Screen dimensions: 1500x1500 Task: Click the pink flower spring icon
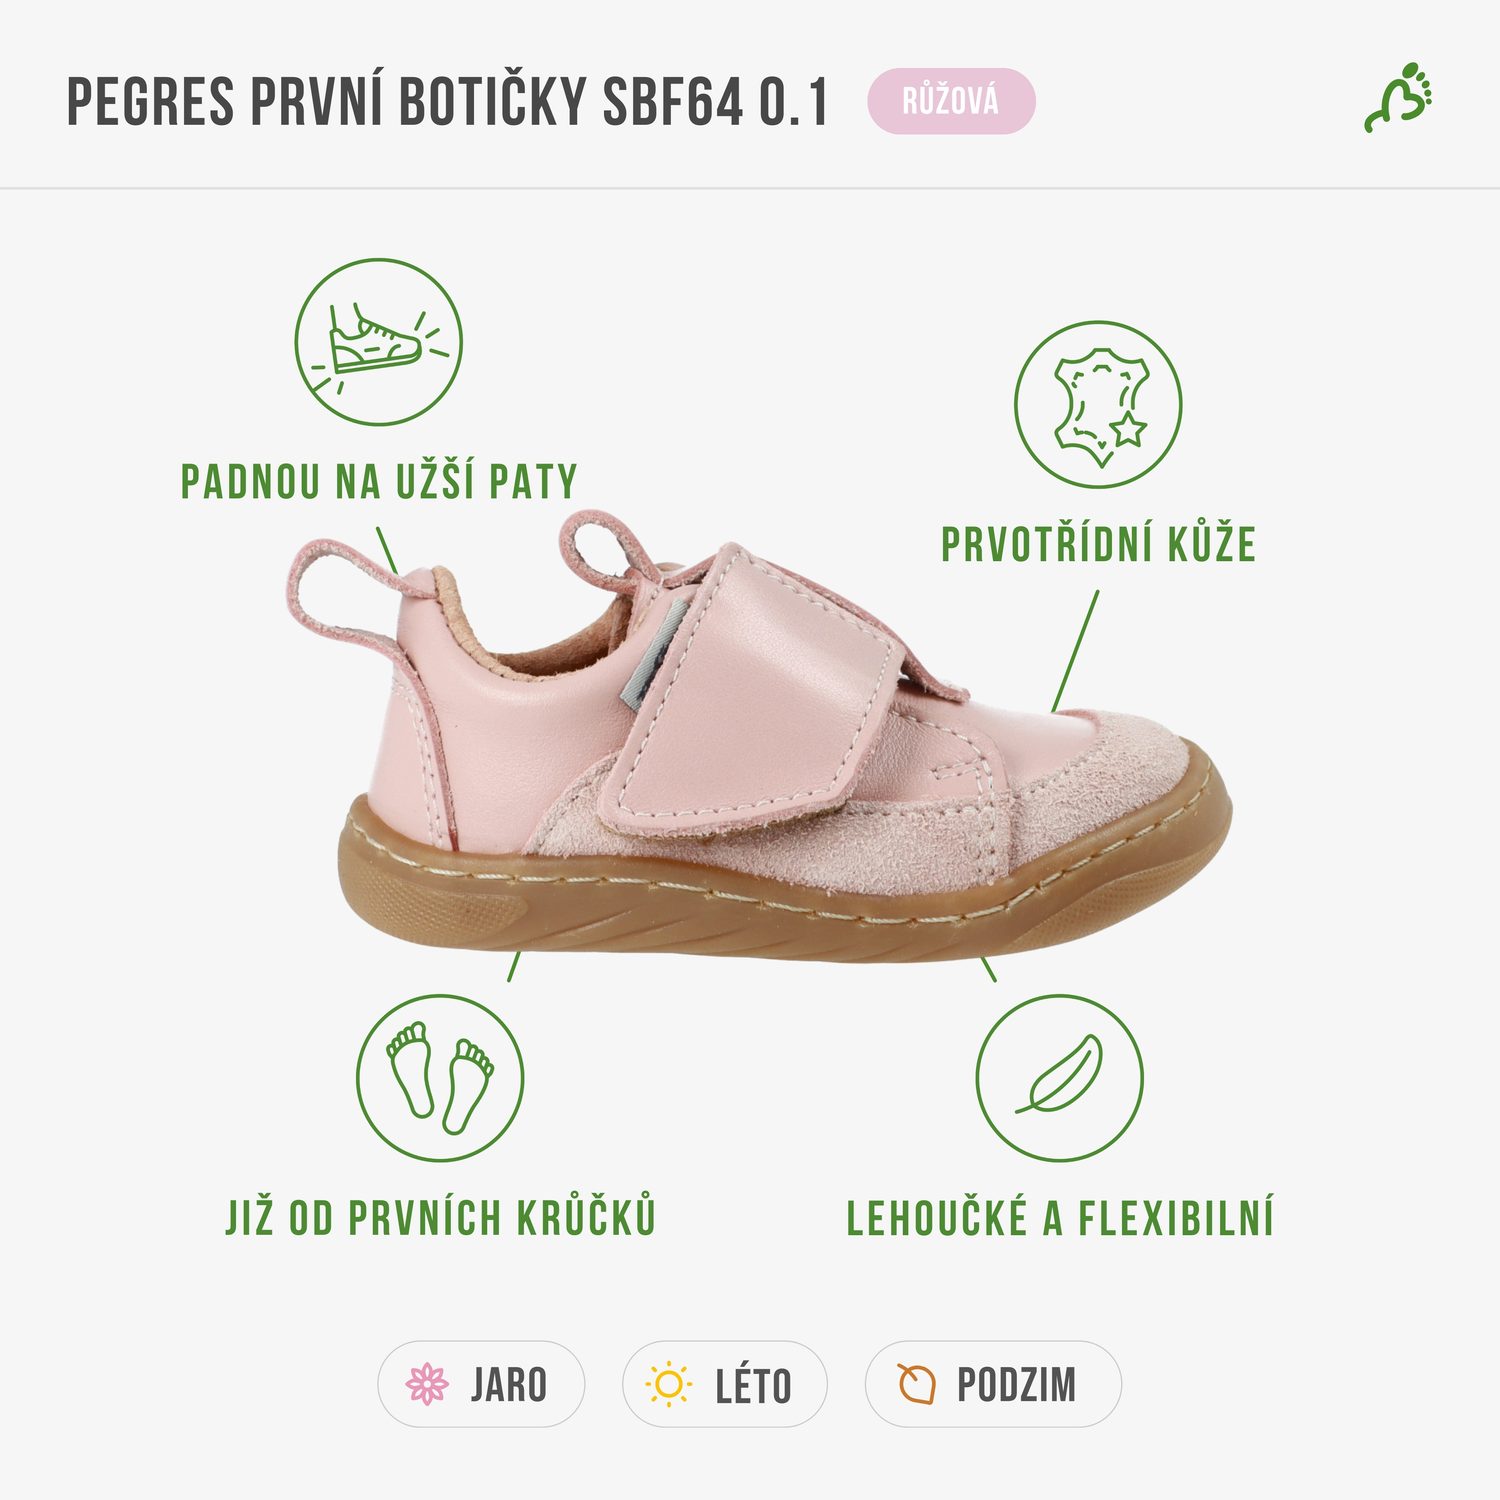(x=427, y=1384)
